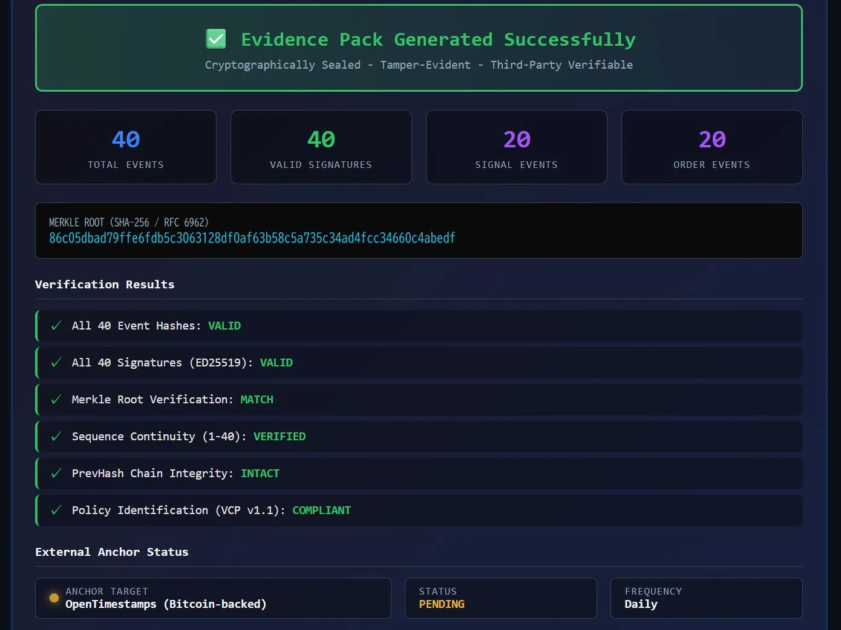Click checkmark beside Merkle Root Verification
Viewport: 841px width, 630px height.
click(56, 400)
